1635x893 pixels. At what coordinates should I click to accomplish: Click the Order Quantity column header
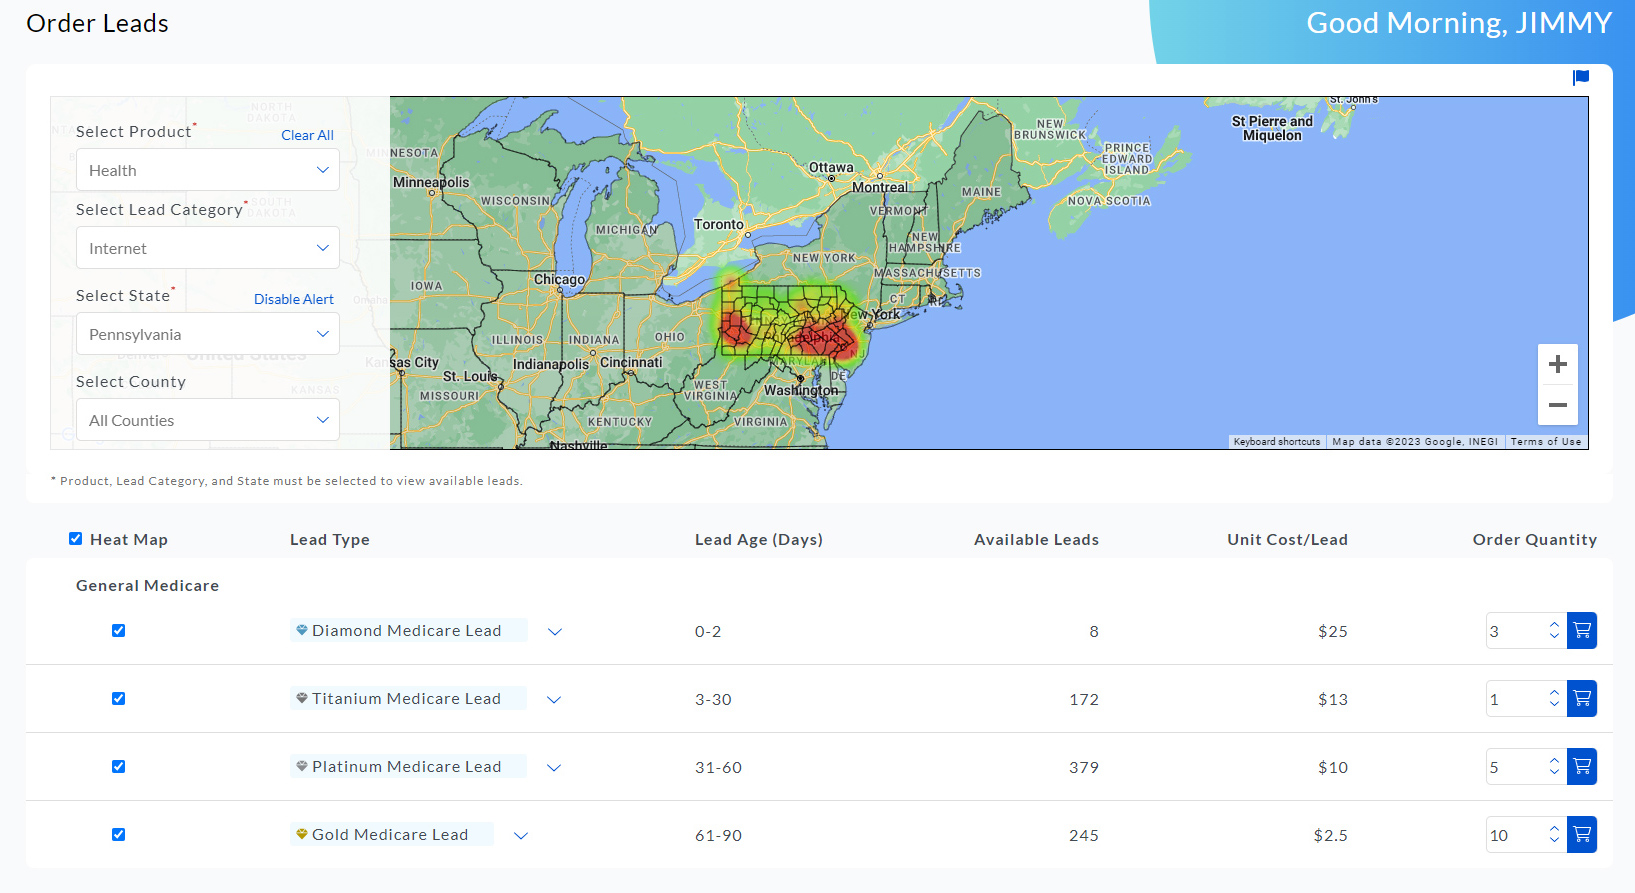[1535, 540]
